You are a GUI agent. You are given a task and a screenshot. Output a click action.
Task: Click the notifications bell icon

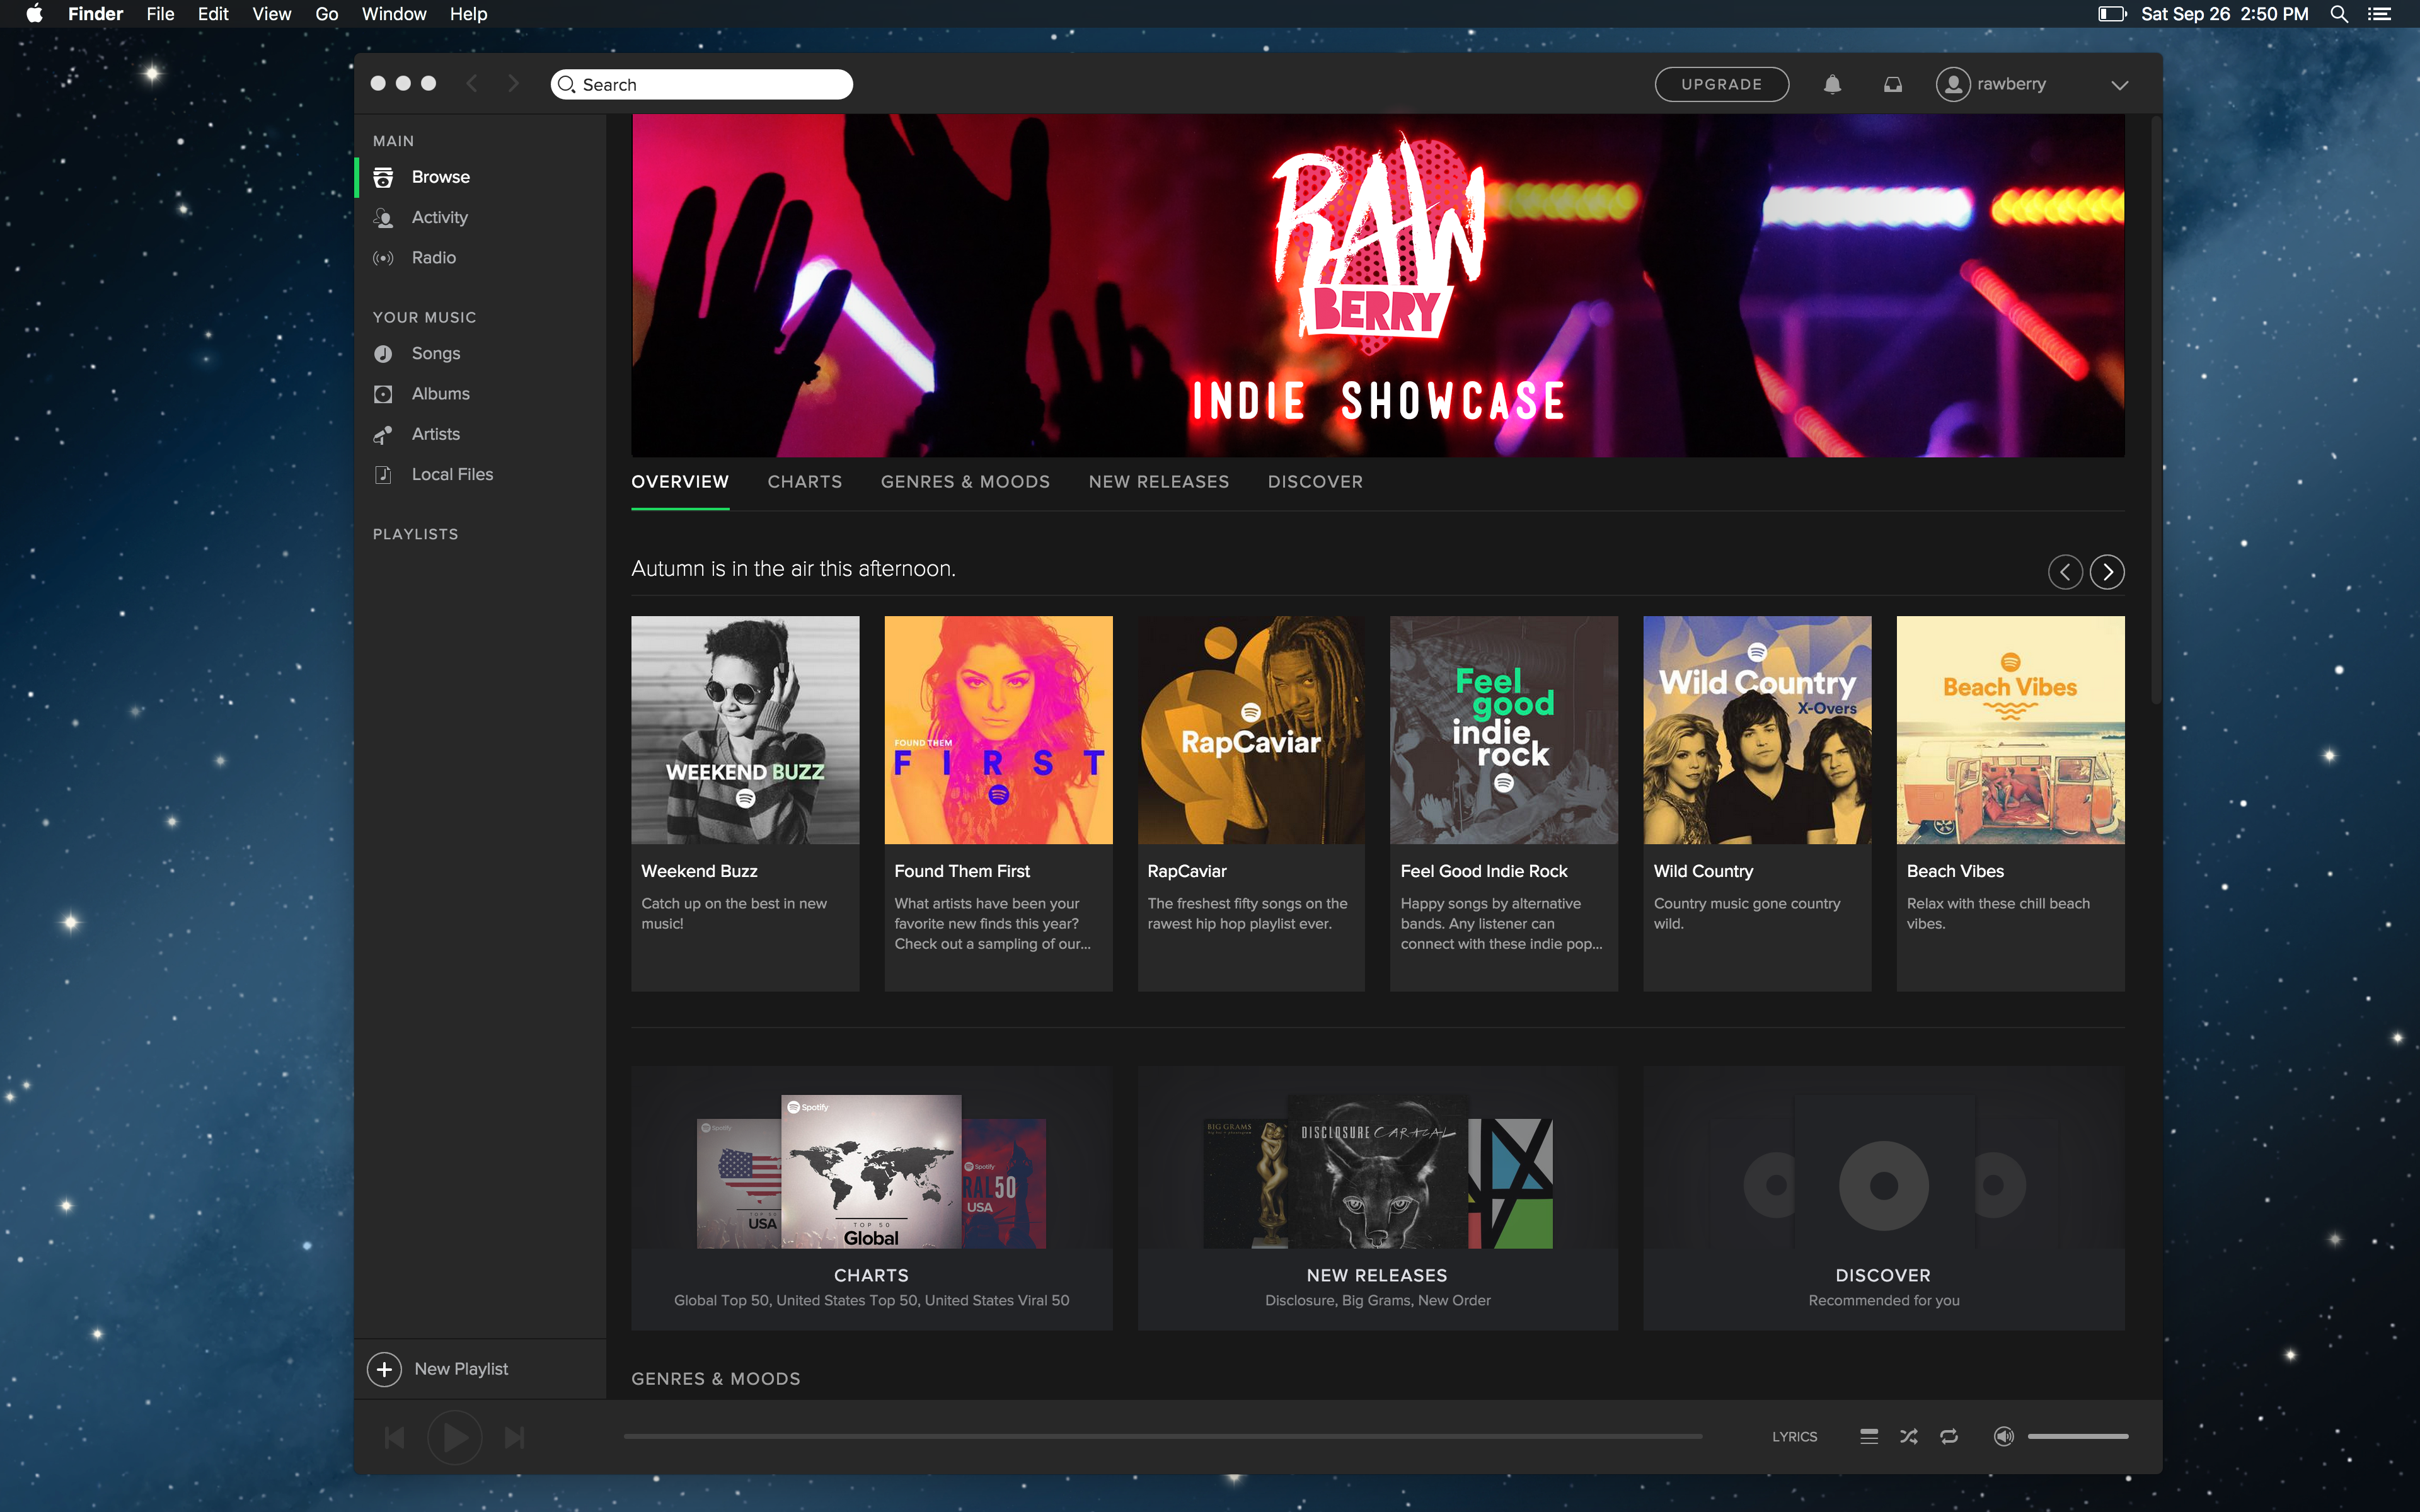[x=1832, y=84]
